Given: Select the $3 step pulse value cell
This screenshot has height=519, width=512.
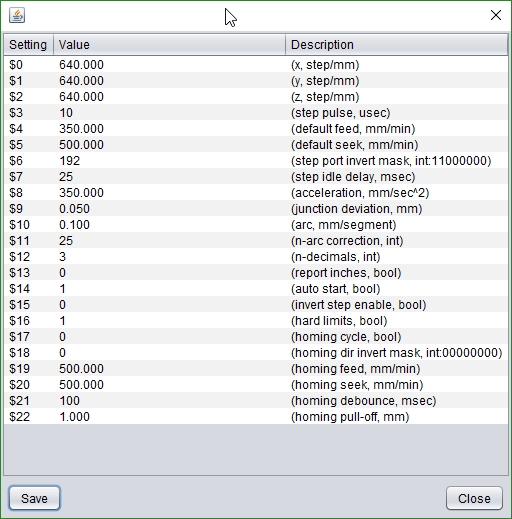Looking at the screenshot, I should [170, 112].
